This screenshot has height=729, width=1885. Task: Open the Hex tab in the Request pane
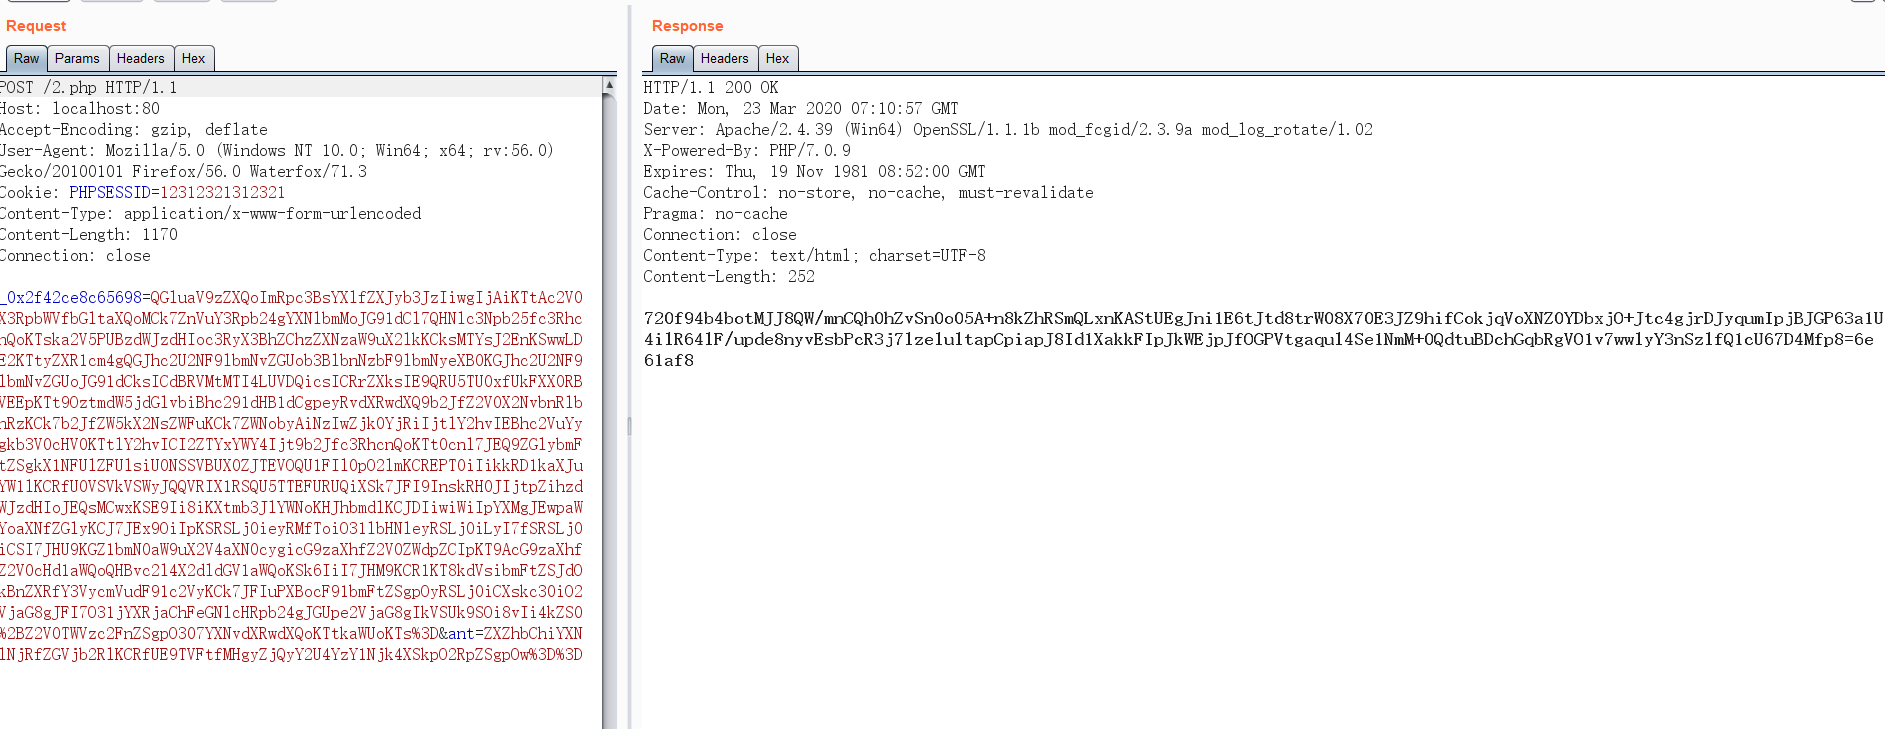point(194,59)
